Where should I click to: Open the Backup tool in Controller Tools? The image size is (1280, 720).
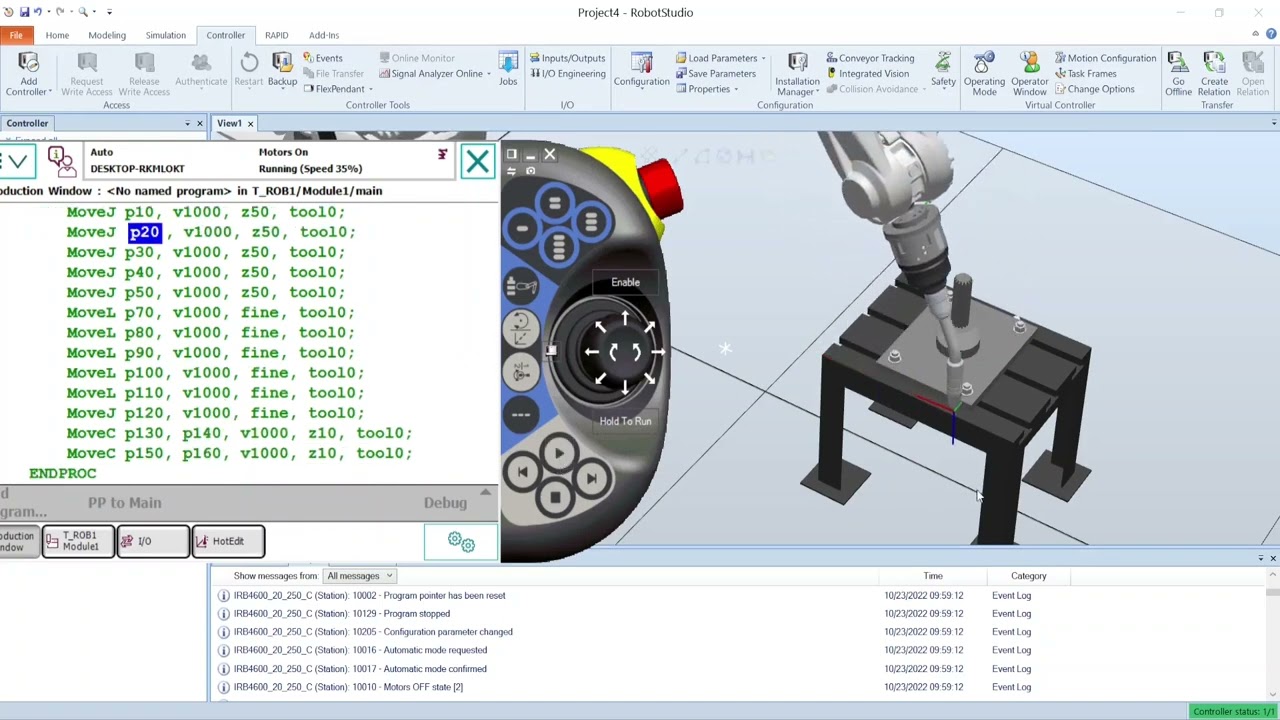(282, 70)
